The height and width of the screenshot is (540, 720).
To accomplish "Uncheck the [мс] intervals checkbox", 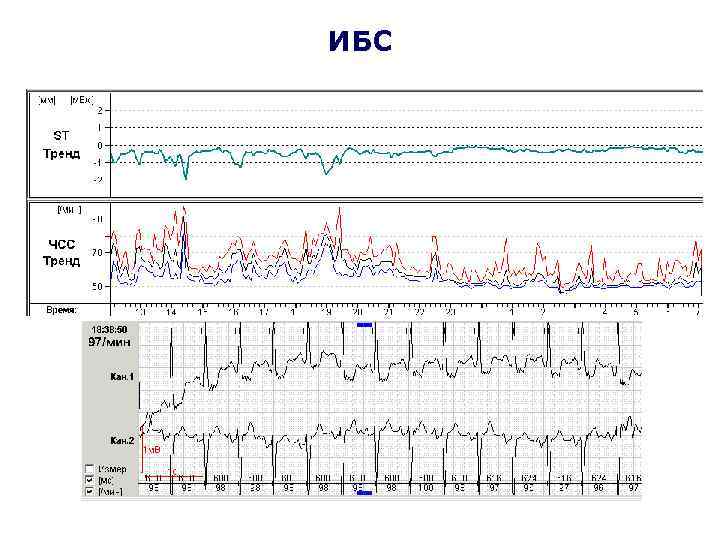I will pos(90,480).
